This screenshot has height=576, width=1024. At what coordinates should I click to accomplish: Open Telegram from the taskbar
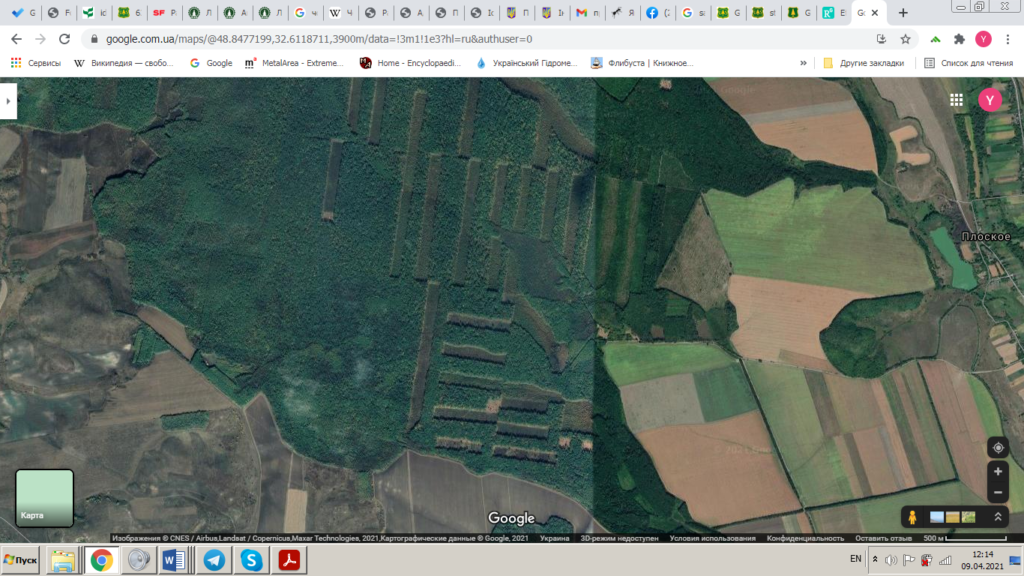[x=213, y=561]
